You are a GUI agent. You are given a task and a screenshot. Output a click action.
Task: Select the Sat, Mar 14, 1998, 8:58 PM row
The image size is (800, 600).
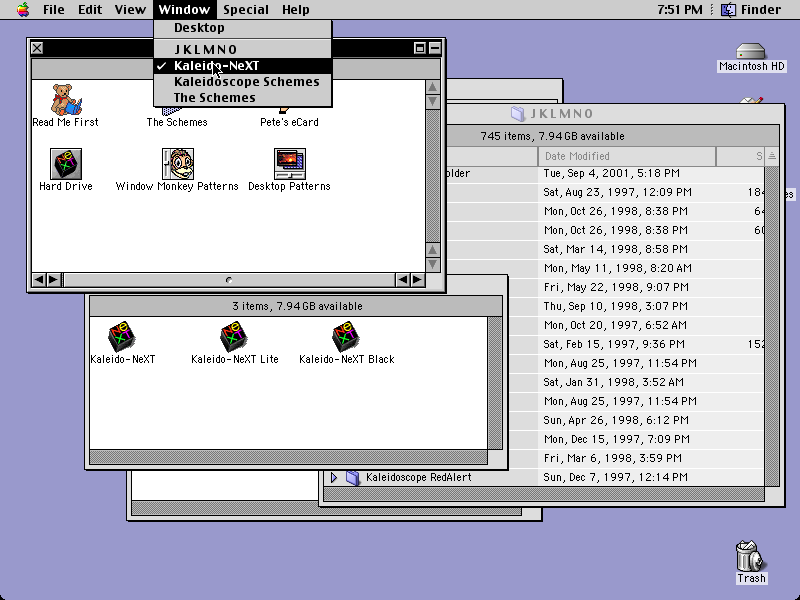tap(606, 249)
